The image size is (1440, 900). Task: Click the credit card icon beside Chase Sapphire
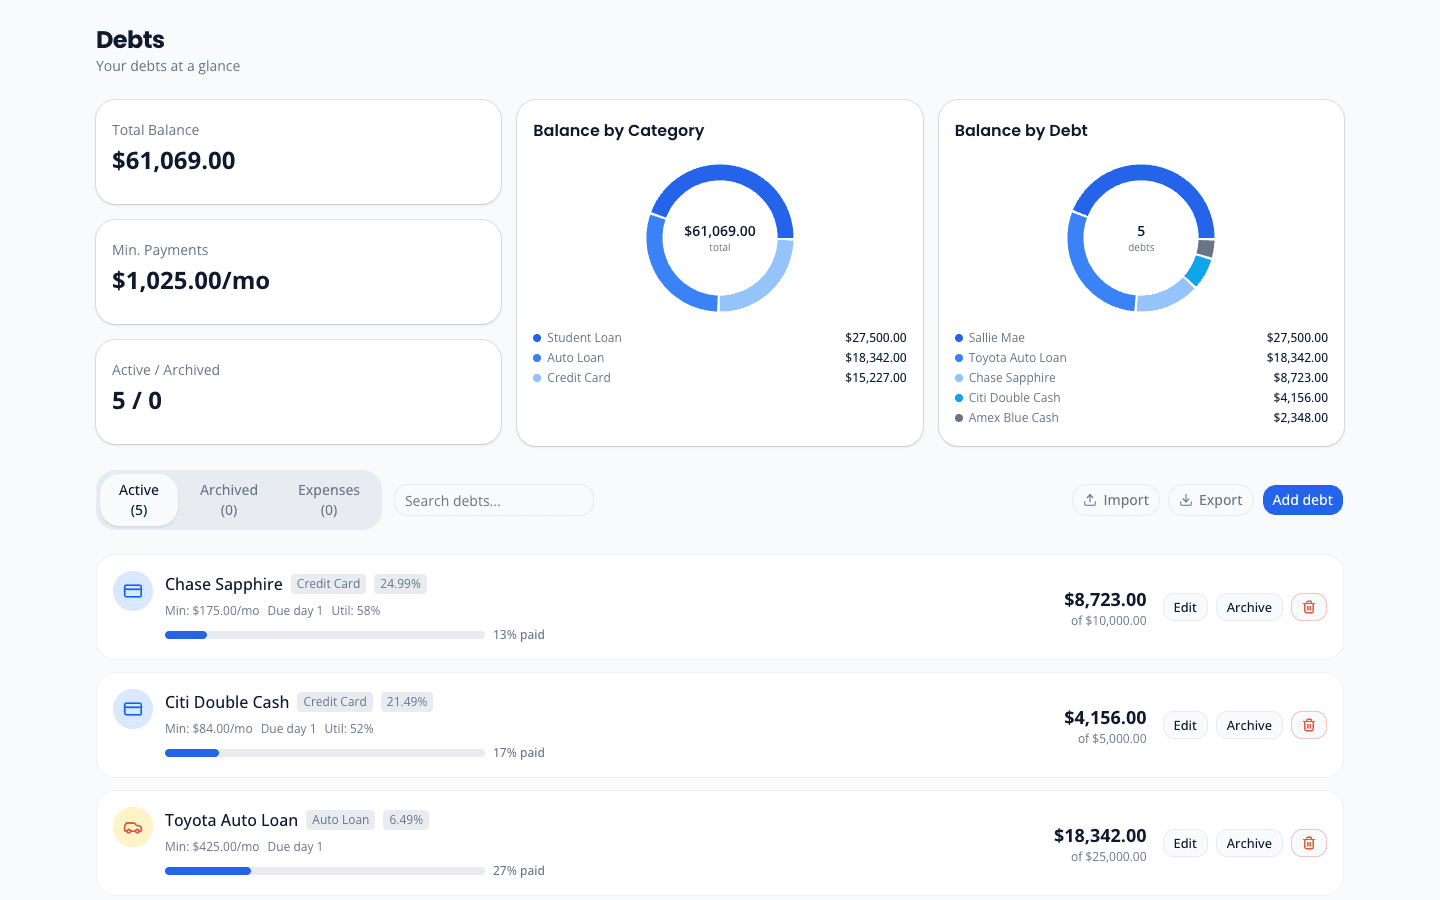coord(132,591)
